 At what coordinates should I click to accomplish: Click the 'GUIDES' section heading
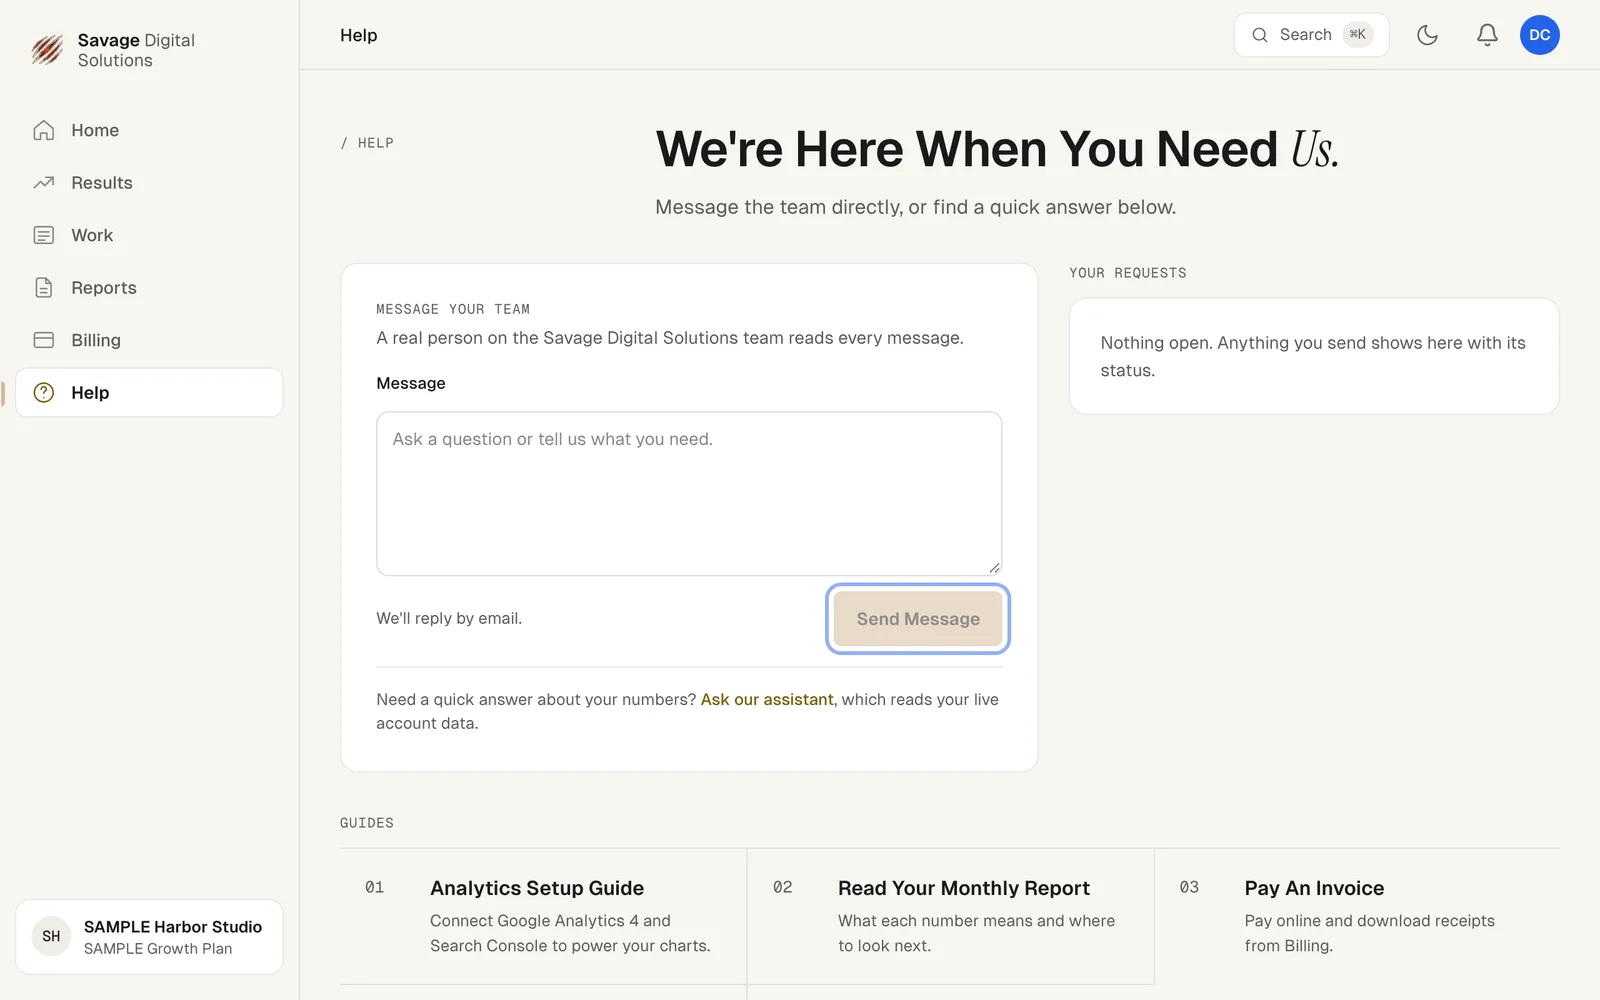pos(367,823)
